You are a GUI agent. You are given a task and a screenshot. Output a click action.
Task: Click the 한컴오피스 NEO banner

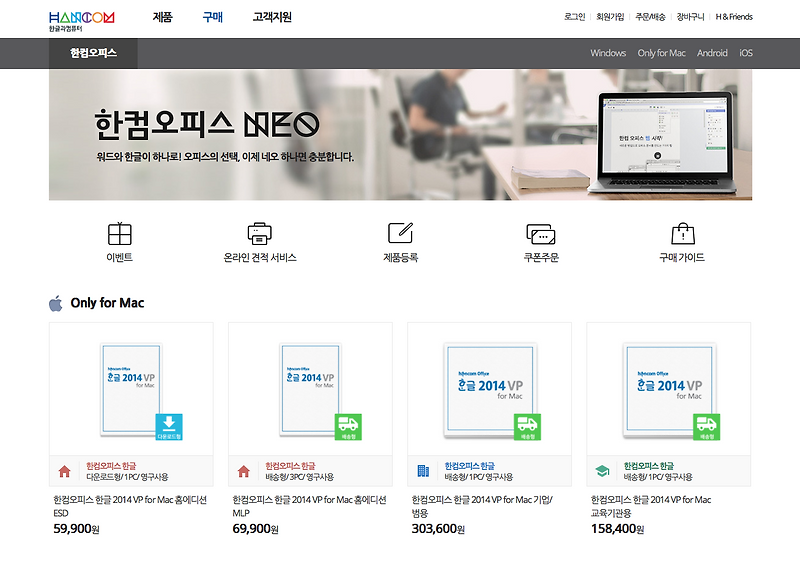(401, 135)
